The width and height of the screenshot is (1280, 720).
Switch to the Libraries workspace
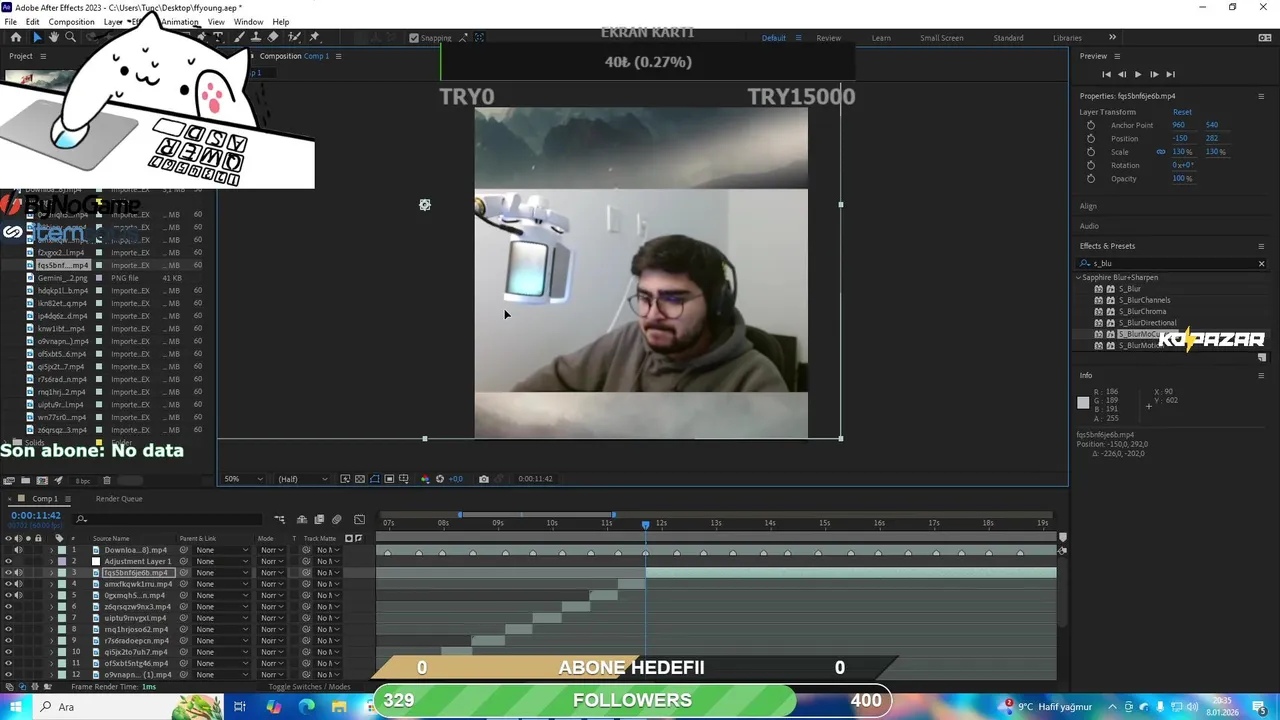point(1067,38)
